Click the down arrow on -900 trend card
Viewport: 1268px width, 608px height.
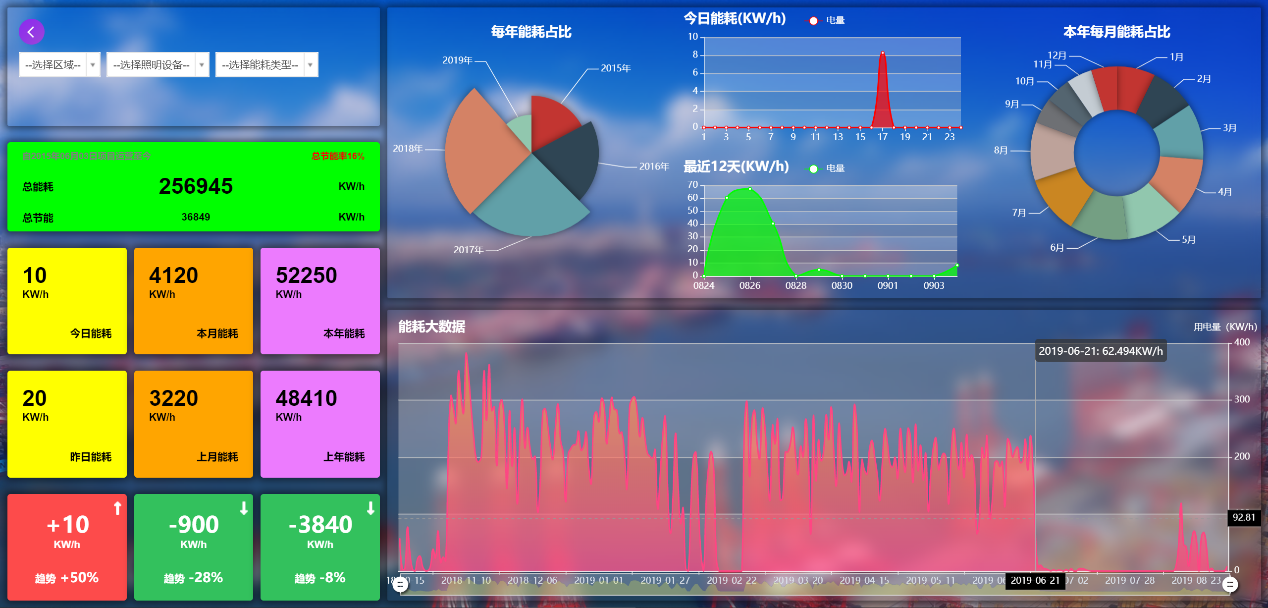244,509
